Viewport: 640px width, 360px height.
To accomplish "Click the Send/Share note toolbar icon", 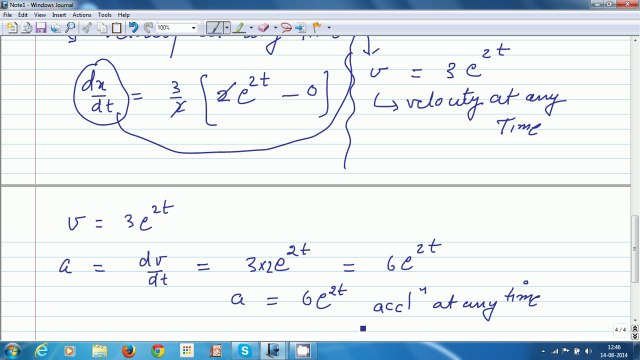I will (56, 28).
